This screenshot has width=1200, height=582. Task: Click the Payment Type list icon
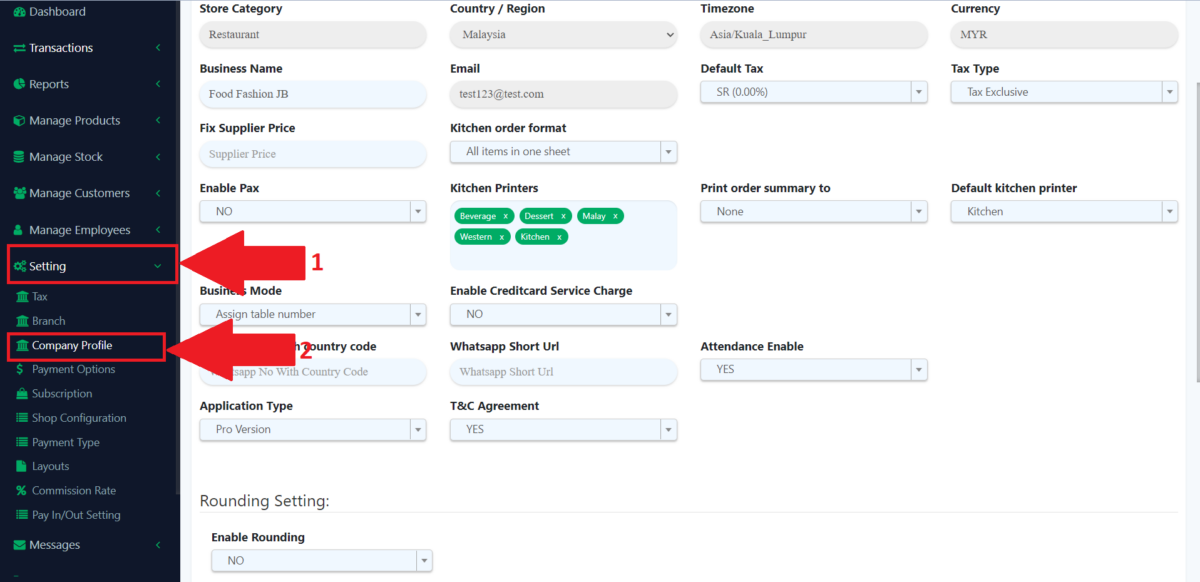[23, 442]
